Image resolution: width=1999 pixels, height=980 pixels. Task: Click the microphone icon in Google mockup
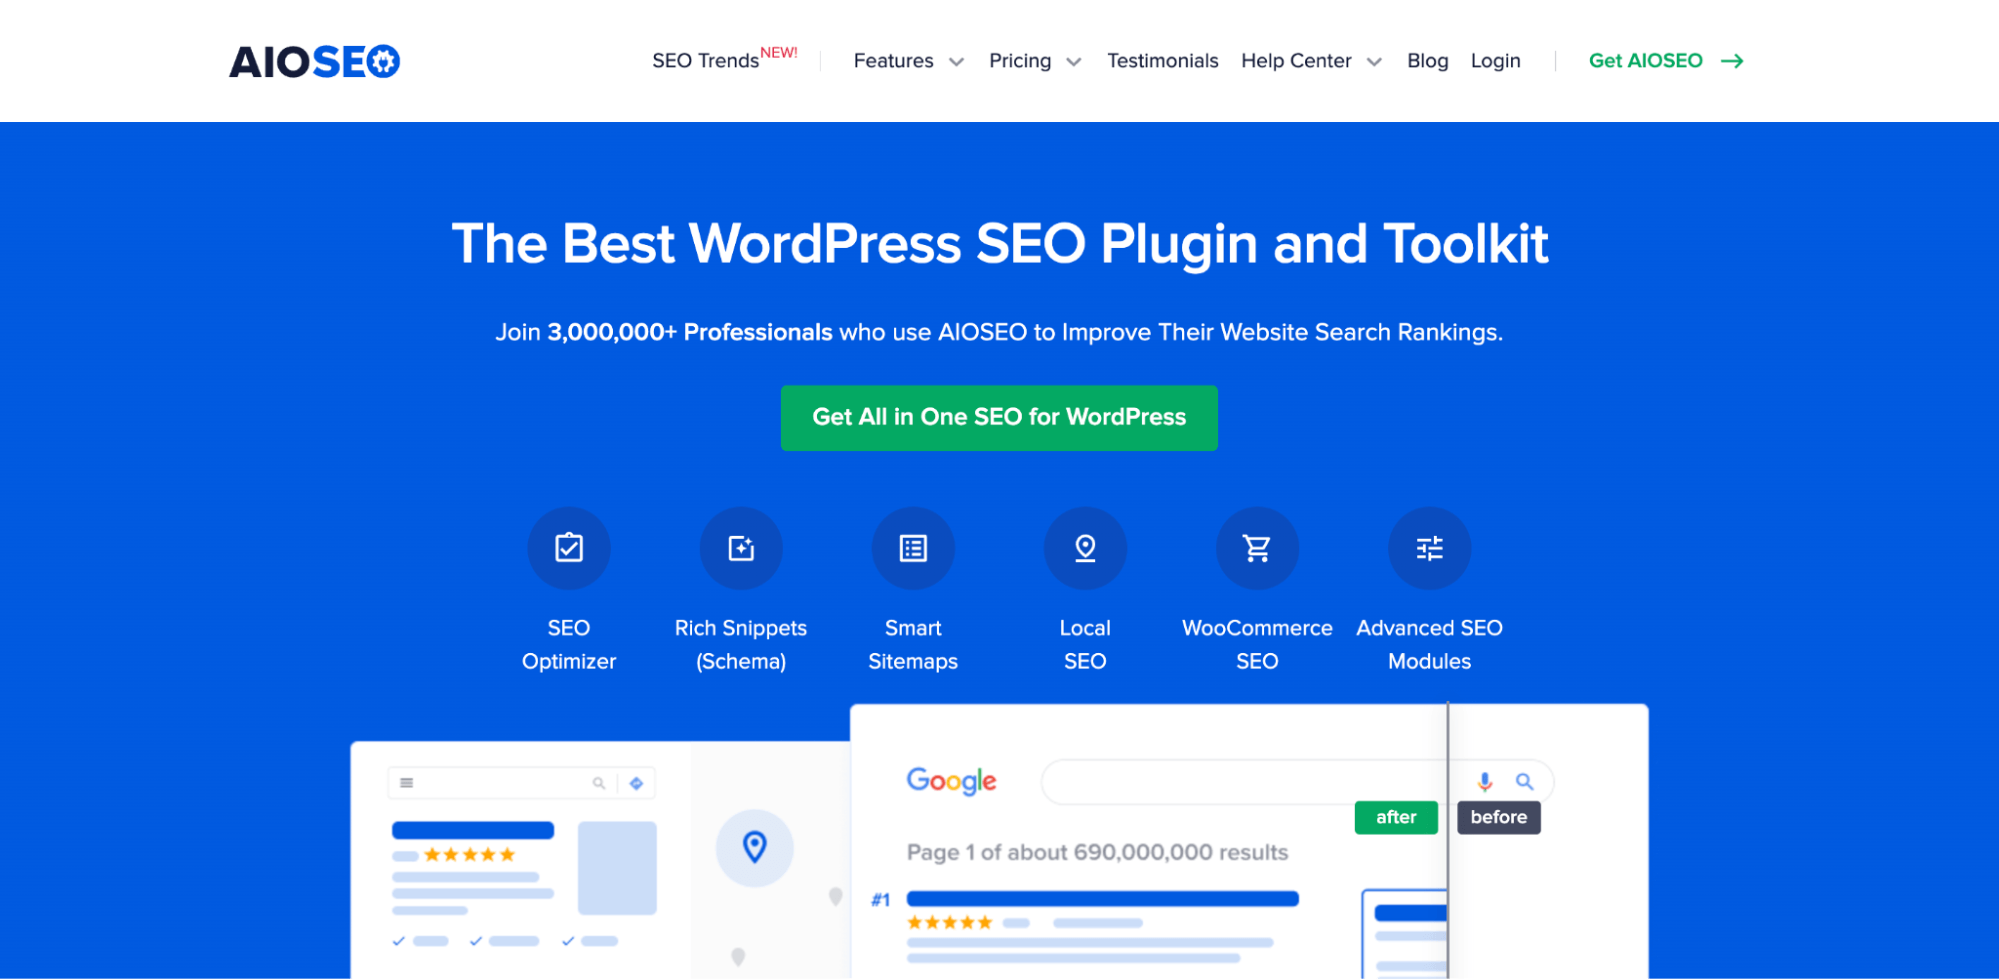pyautogui.click(x=1485, y=781)
